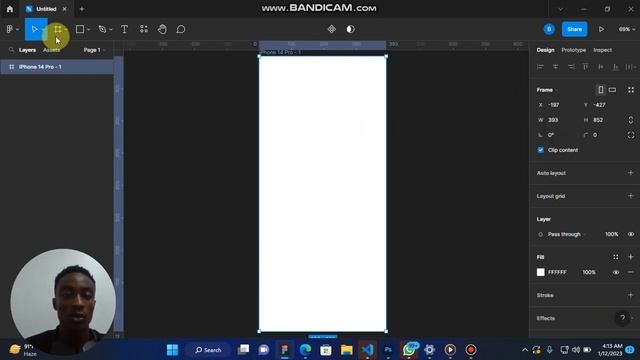Click the align bottom icon
This screenshot has height=360, width=640.
coord(616,67)
